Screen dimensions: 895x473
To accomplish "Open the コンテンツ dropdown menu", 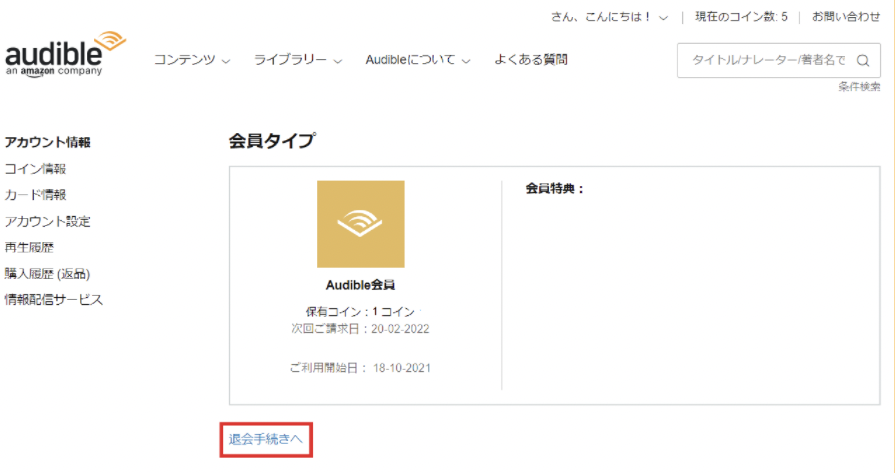I will 192,60.
